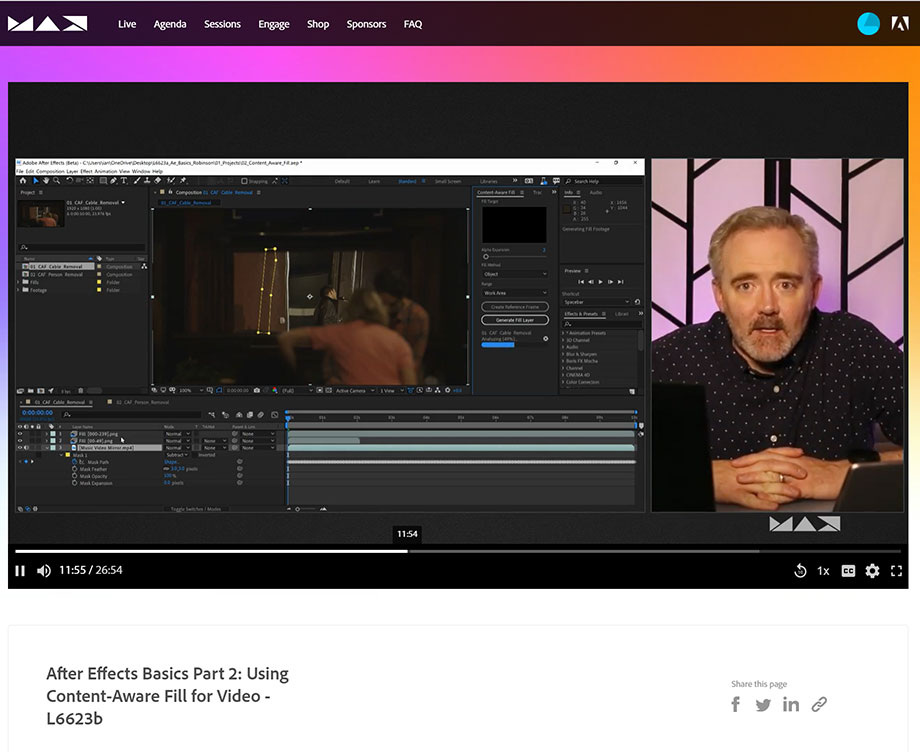
Task: Go to first frame in Preview panel
Action: (581, 282)
